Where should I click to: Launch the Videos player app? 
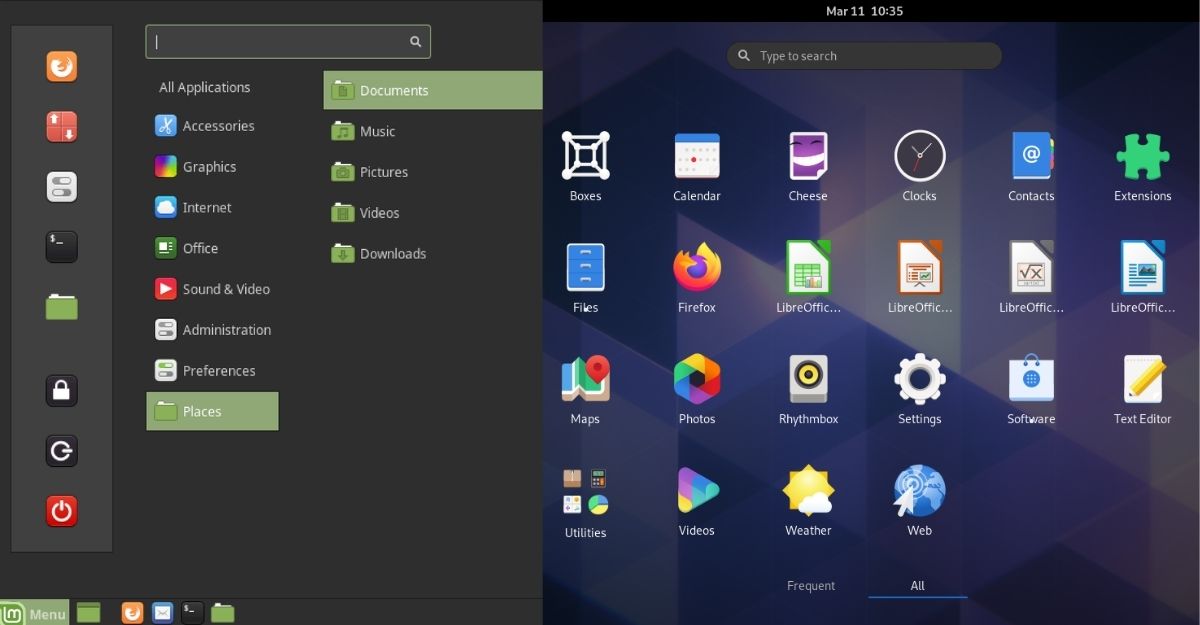coord(697,502)
